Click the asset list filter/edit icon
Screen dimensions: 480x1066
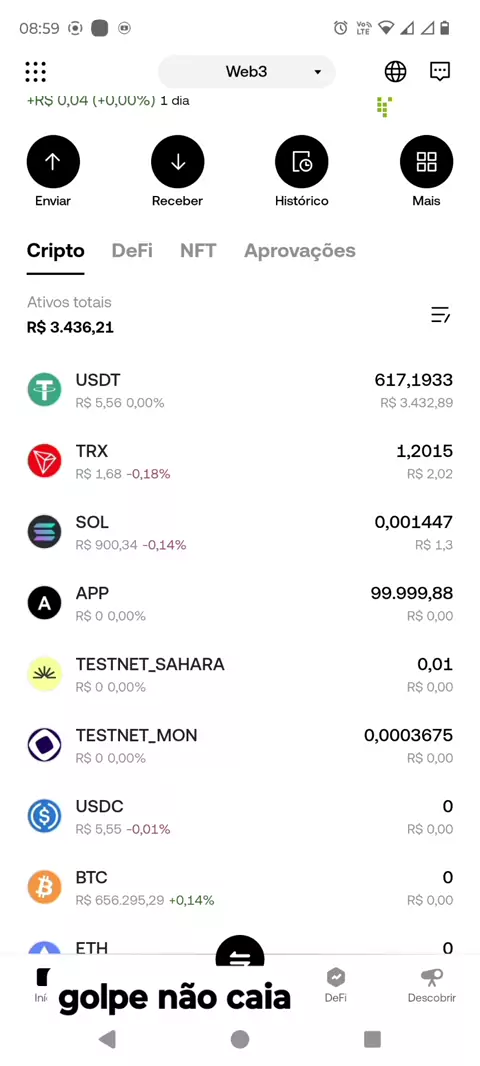click(x=441, y=315)
